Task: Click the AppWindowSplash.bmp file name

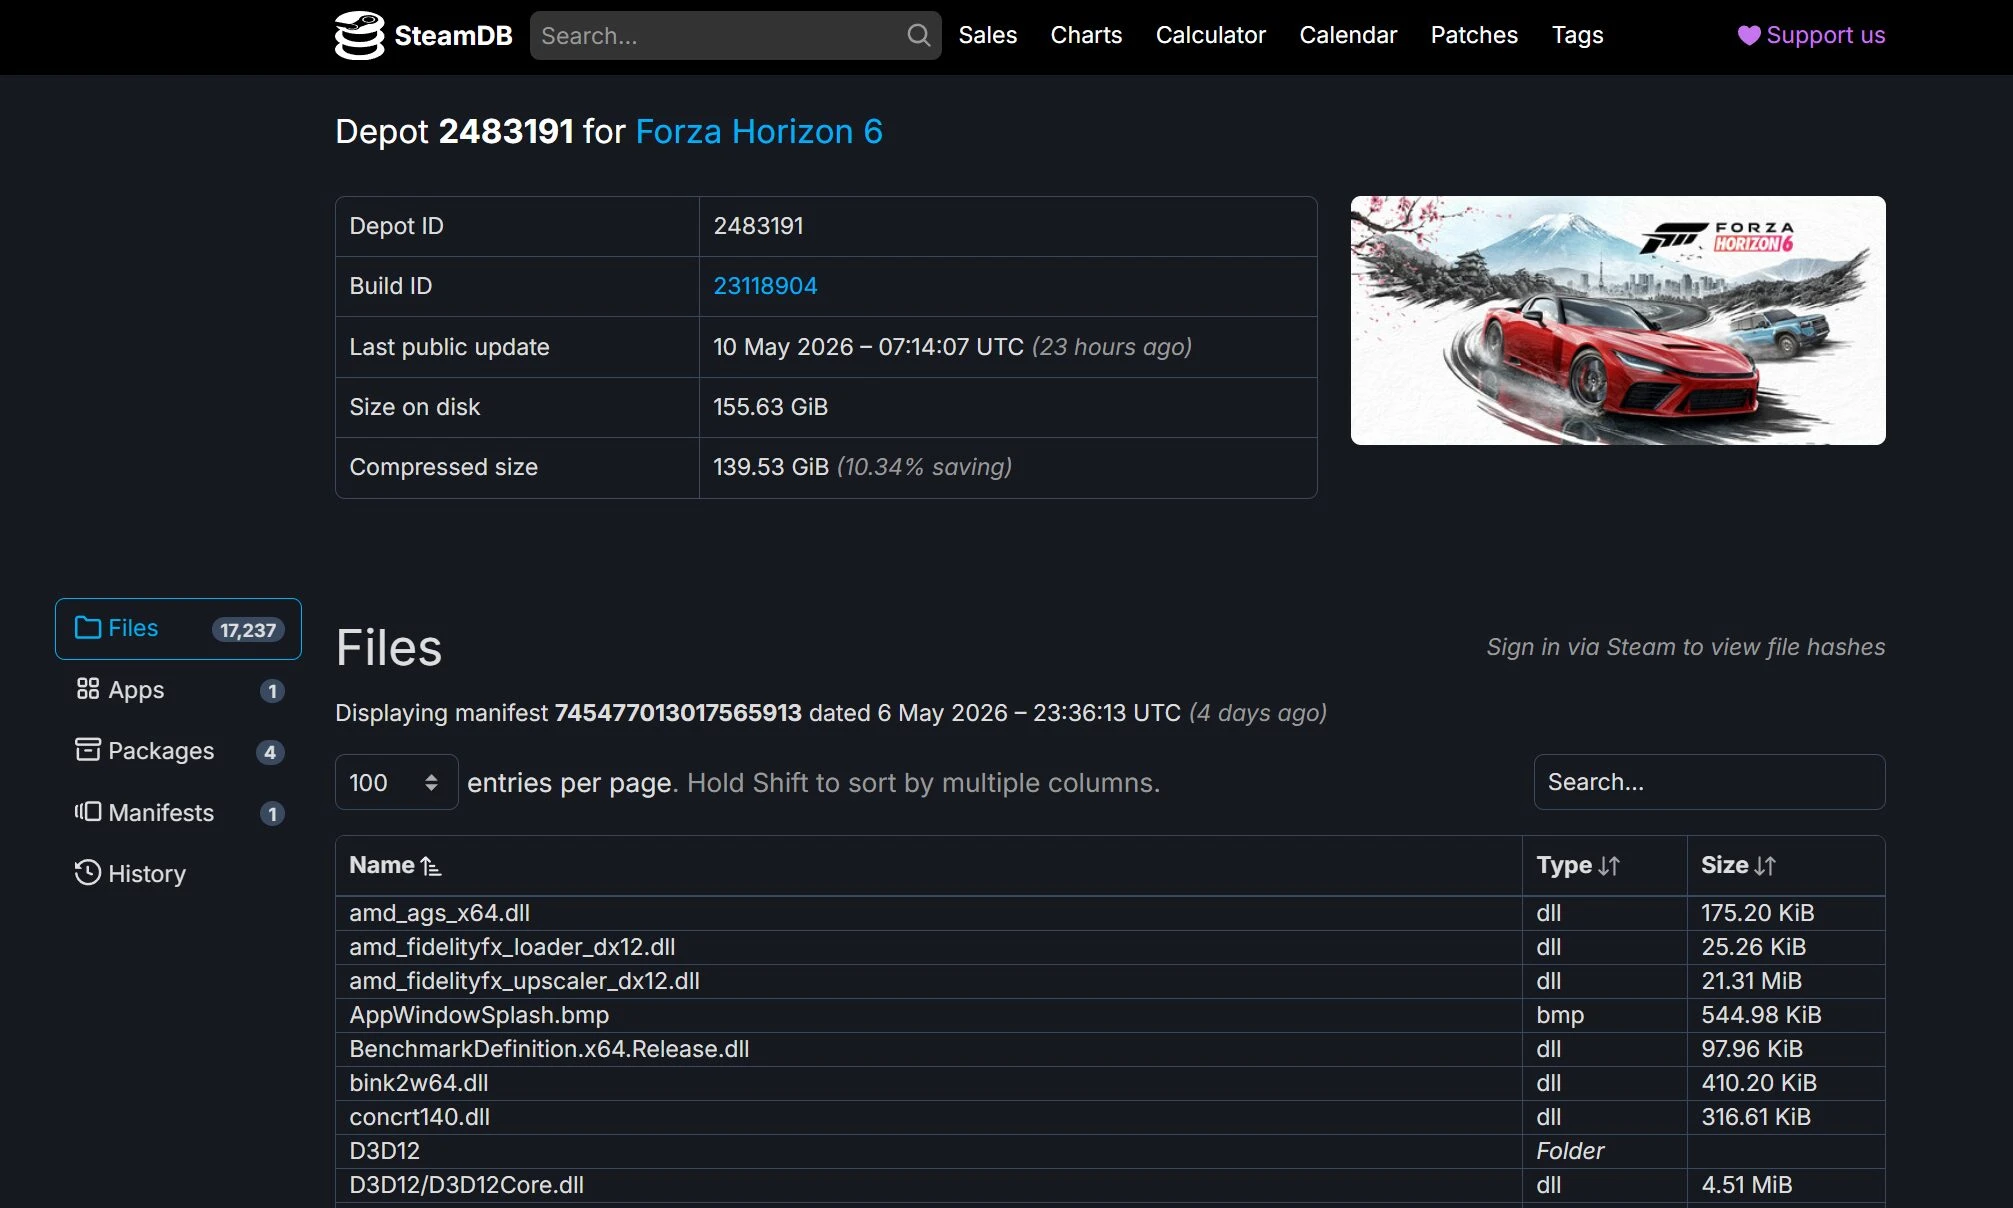Action: pos(479,1015)
